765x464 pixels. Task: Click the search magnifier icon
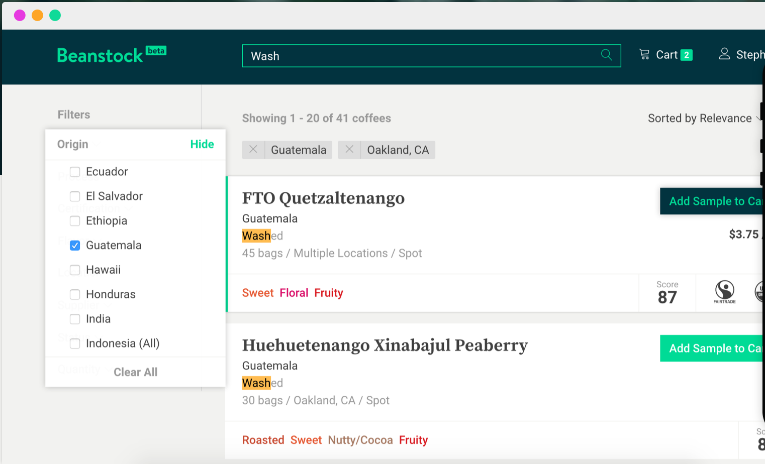click(x=606, y=55)
